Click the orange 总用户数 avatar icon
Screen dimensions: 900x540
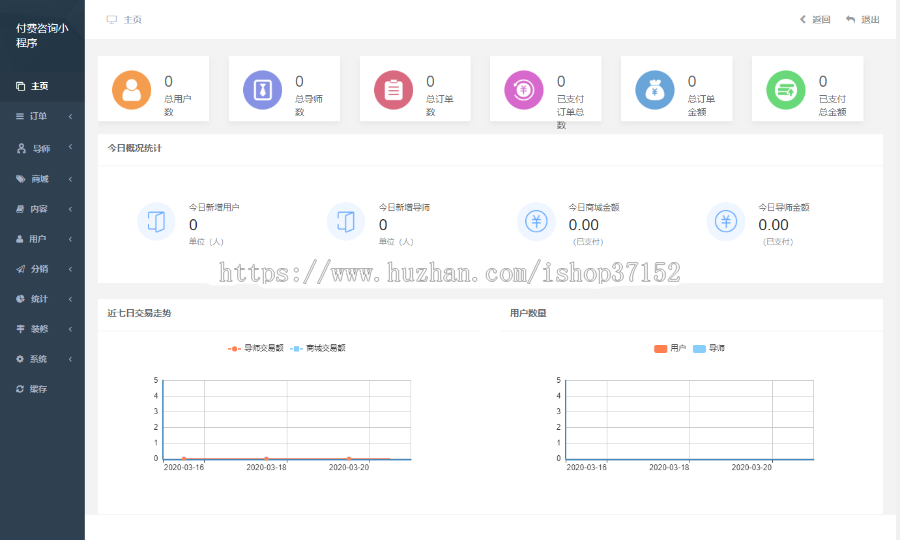click(131, 90)
